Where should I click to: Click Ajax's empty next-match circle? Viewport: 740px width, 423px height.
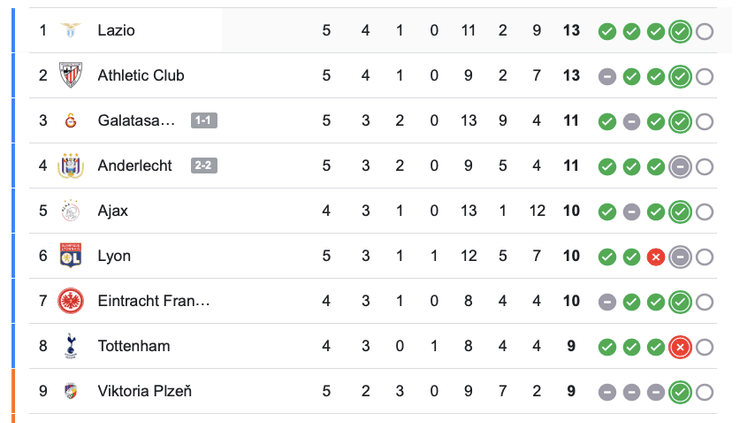[x=704, y=212]
